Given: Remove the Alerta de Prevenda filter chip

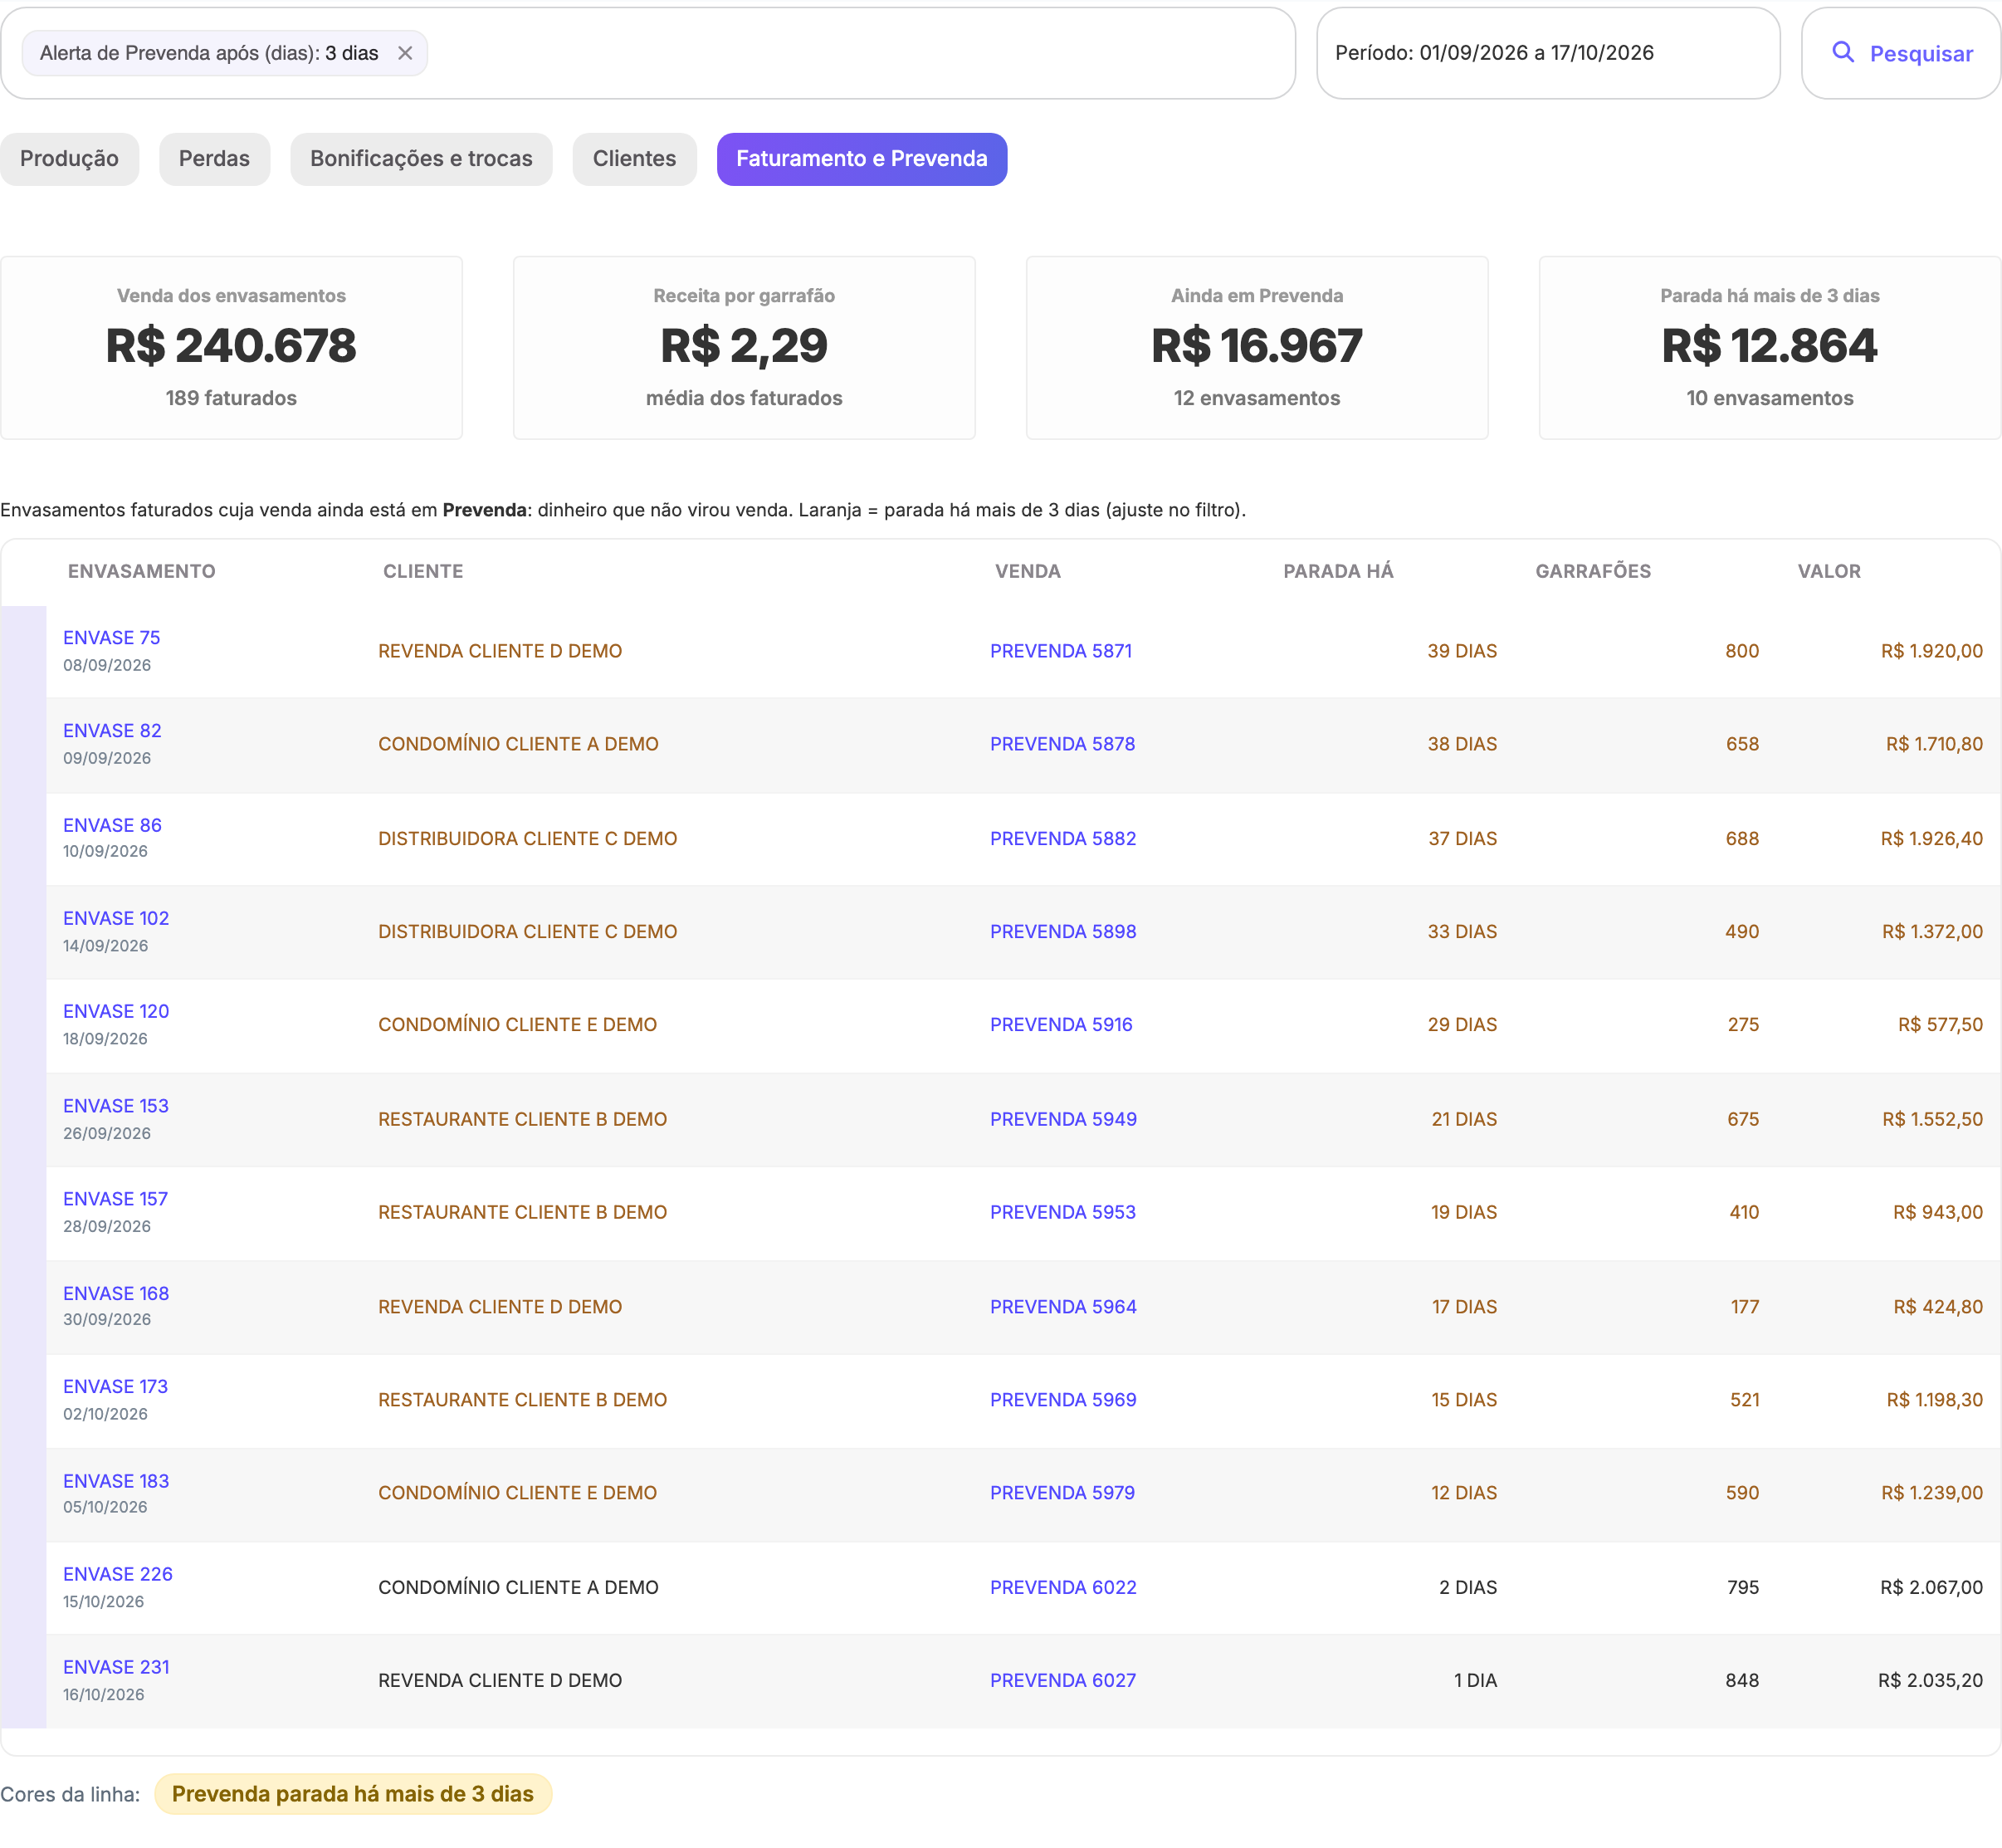Looking at the screenshot, I should [405, 53].
